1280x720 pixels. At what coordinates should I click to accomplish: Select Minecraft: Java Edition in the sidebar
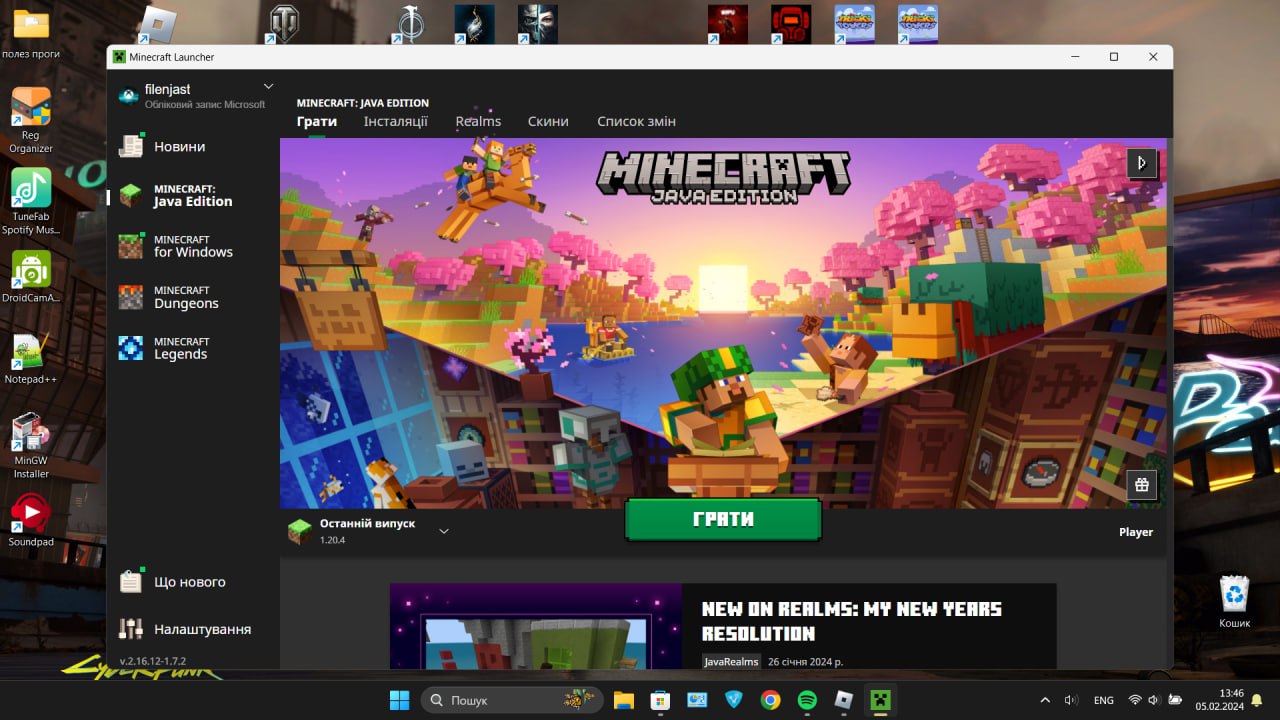(x=193, y=195)
